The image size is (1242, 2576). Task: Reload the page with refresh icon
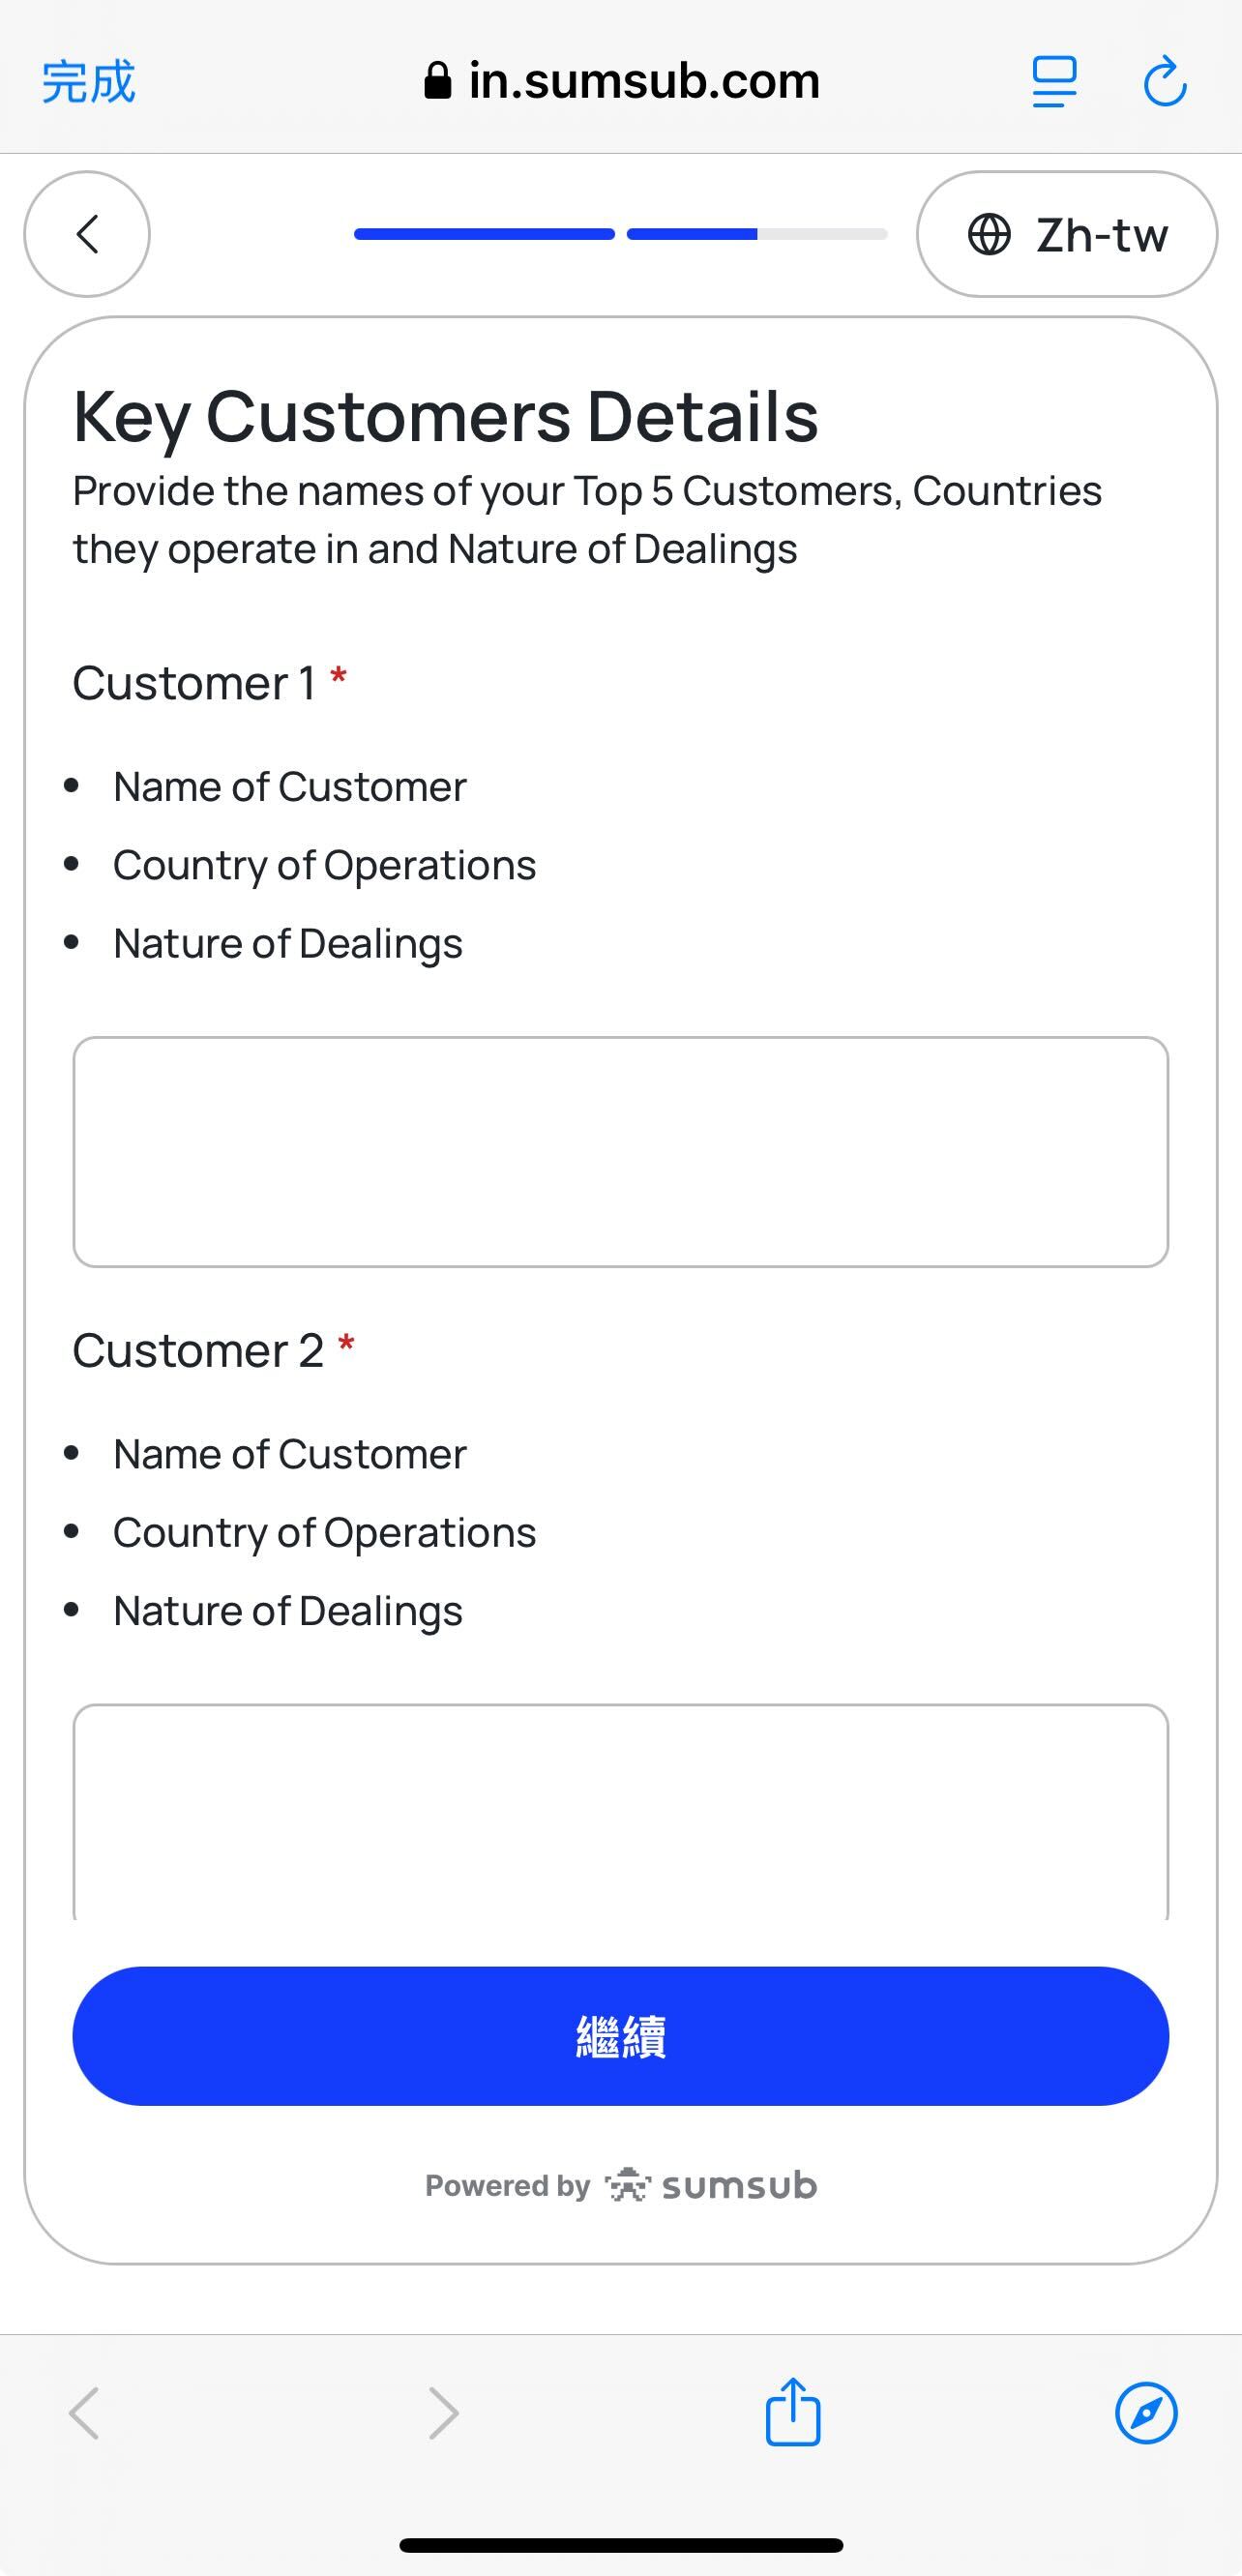(x=1165, y=82)
